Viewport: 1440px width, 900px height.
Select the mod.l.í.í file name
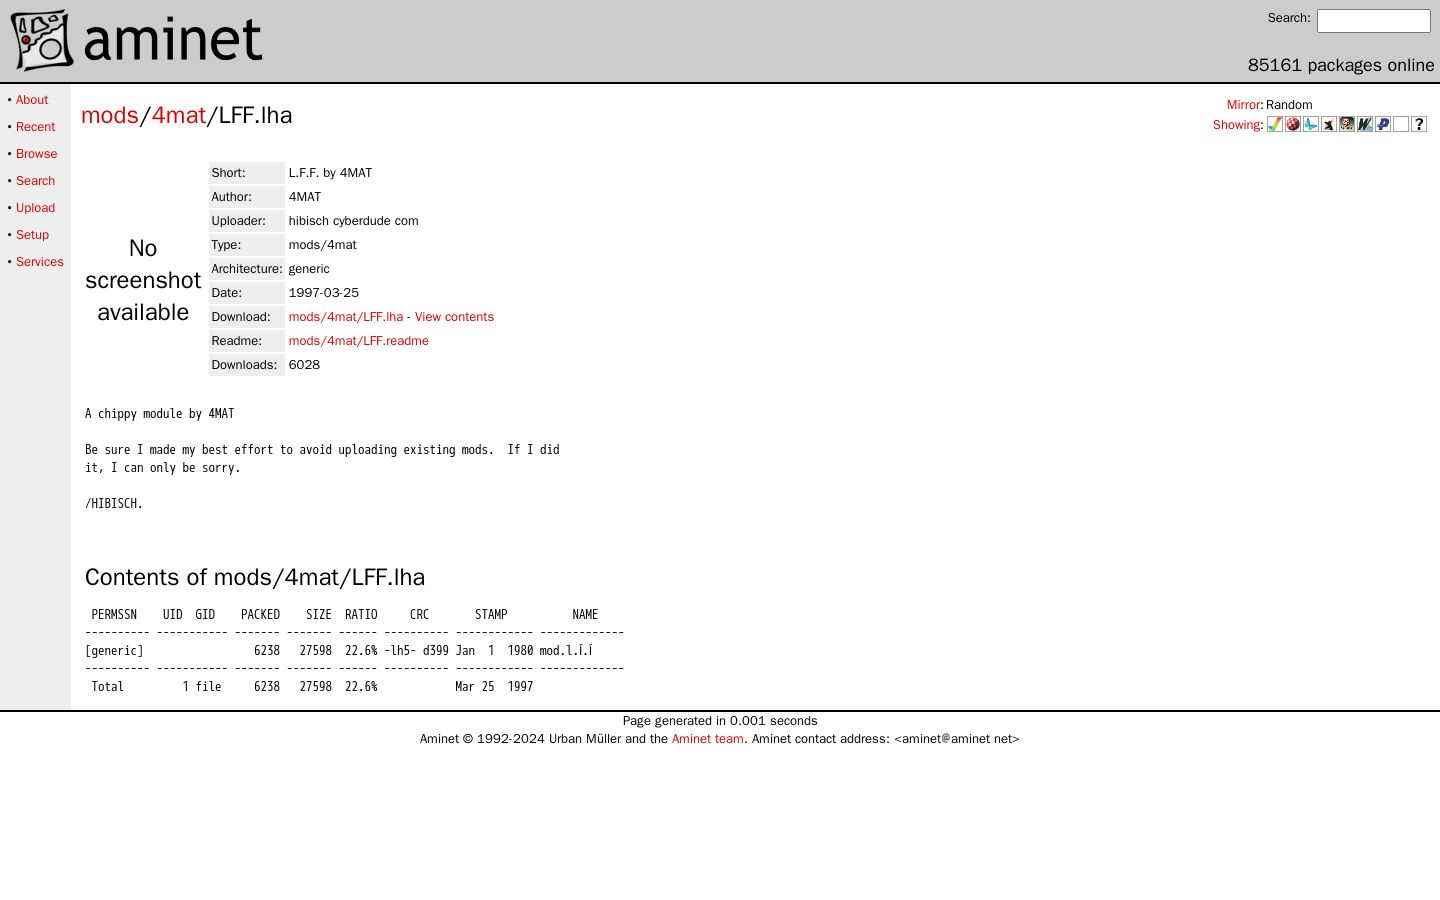click(566, 651)
